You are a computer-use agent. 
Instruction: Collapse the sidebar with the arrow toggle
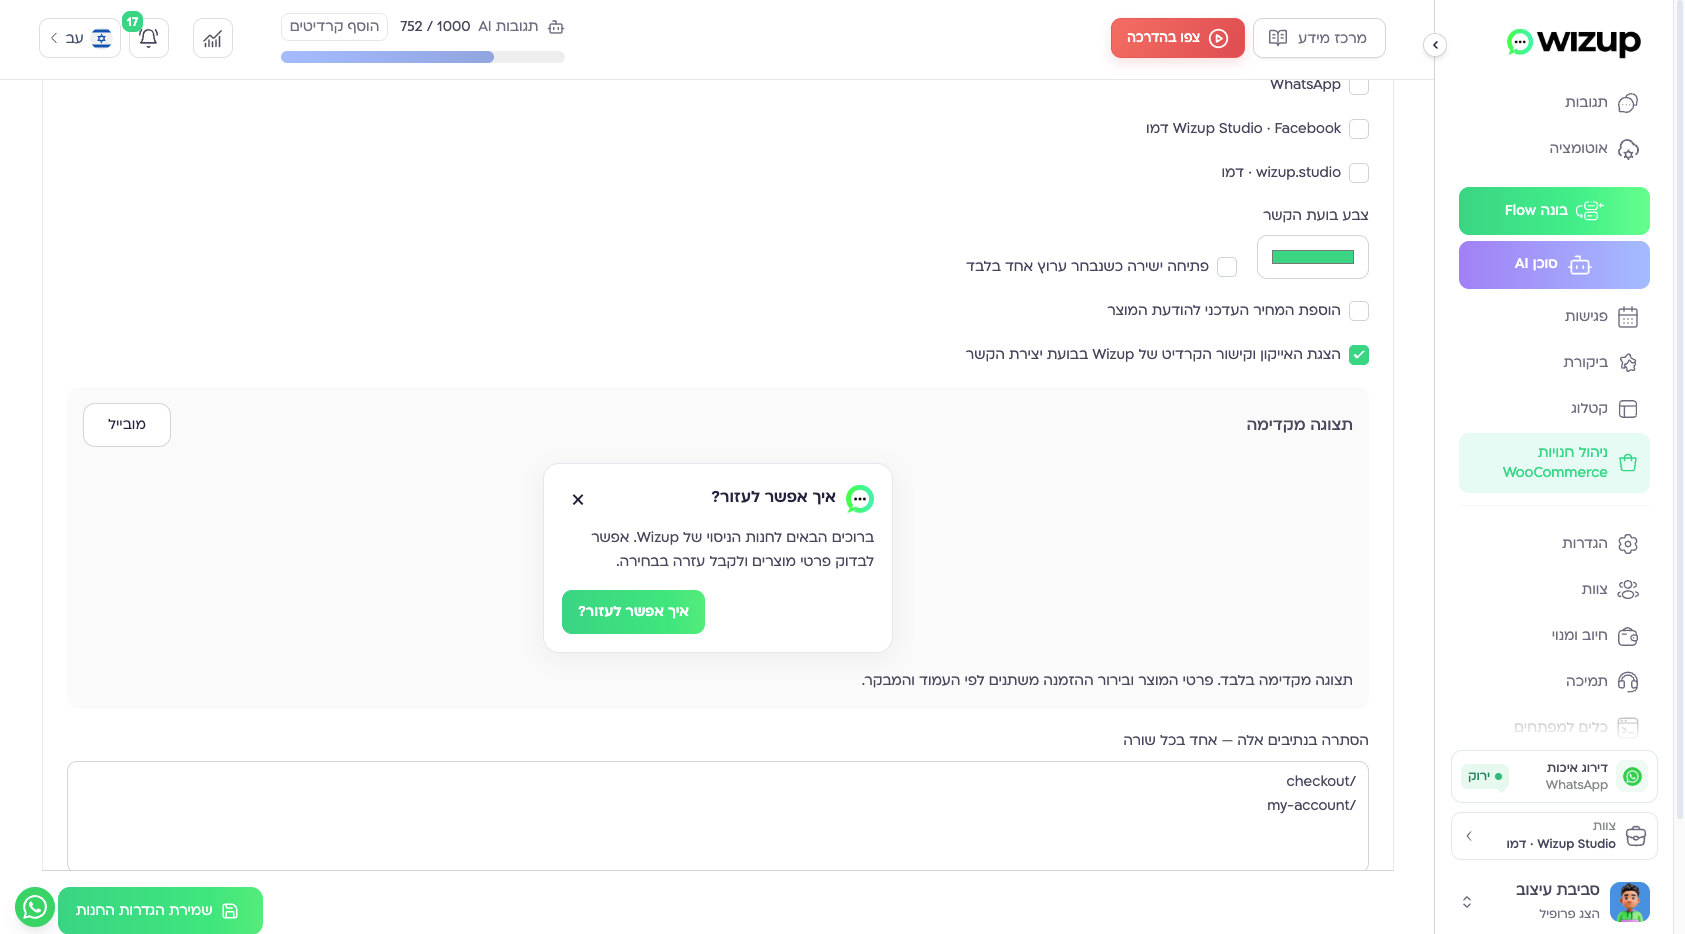pyautogui.click(x=1435, y=44)
